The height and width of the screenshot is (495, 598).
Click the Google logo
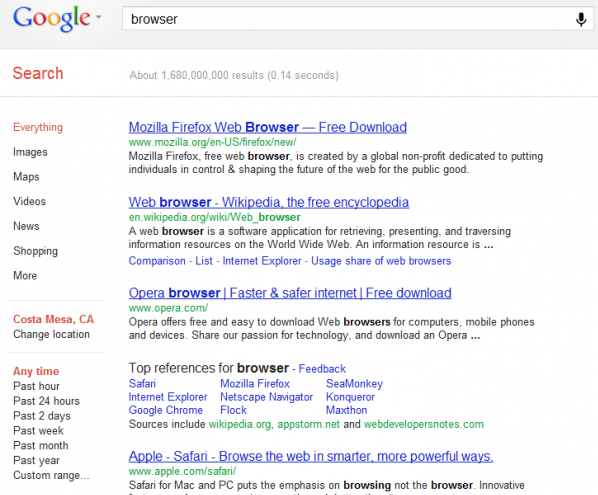[x=52, y=19]
